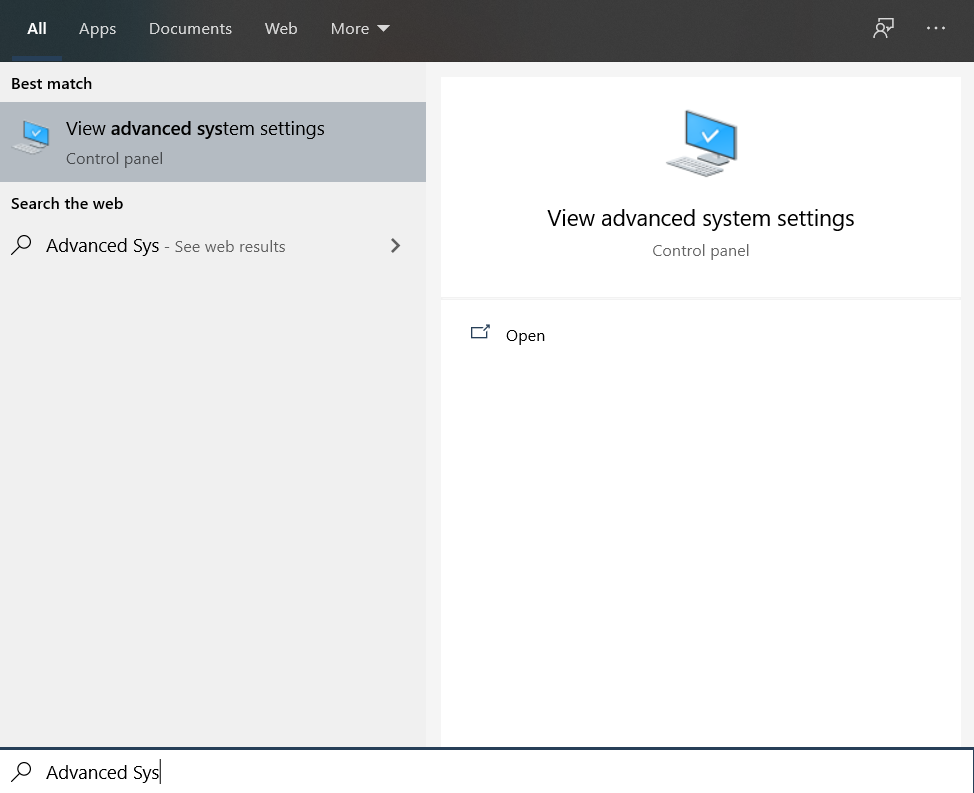Open the ellipsis options menu
Screen dimensions: 974x793
pyautogui.click(x=936, y=28)
